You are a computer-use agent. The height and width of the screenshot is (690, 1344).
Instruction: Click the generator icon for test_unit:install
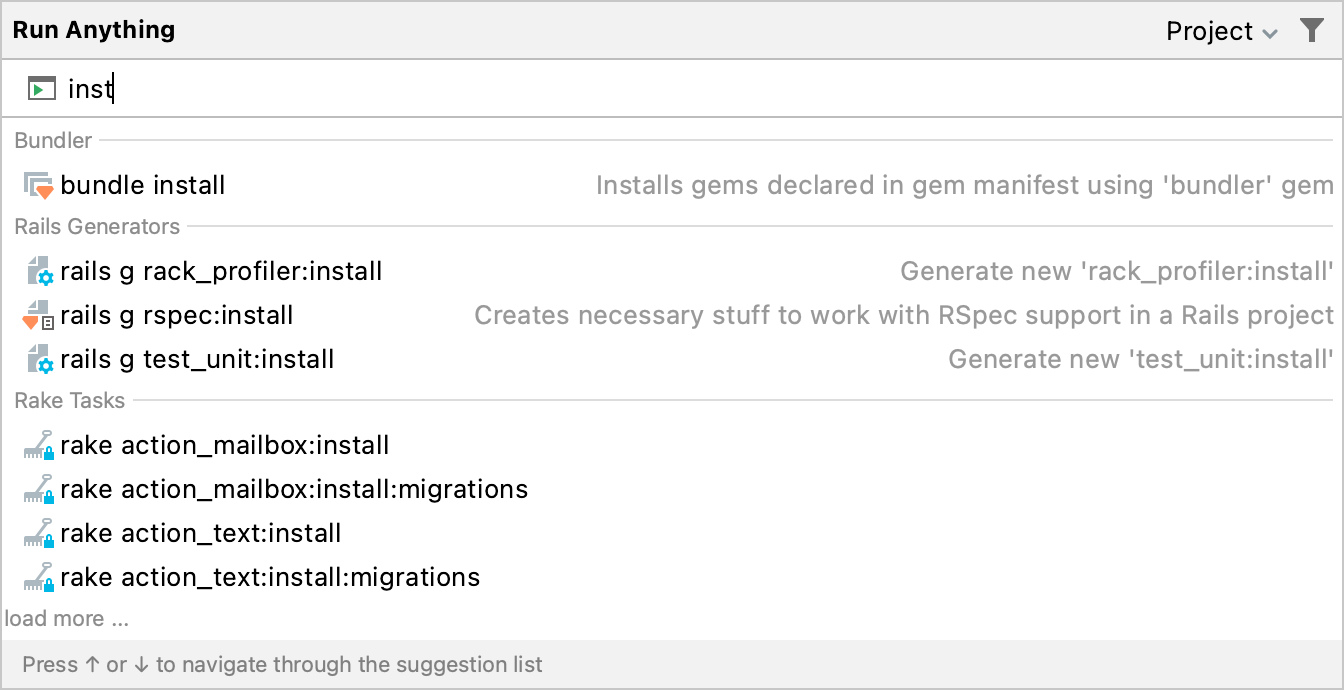click(40, 359)
